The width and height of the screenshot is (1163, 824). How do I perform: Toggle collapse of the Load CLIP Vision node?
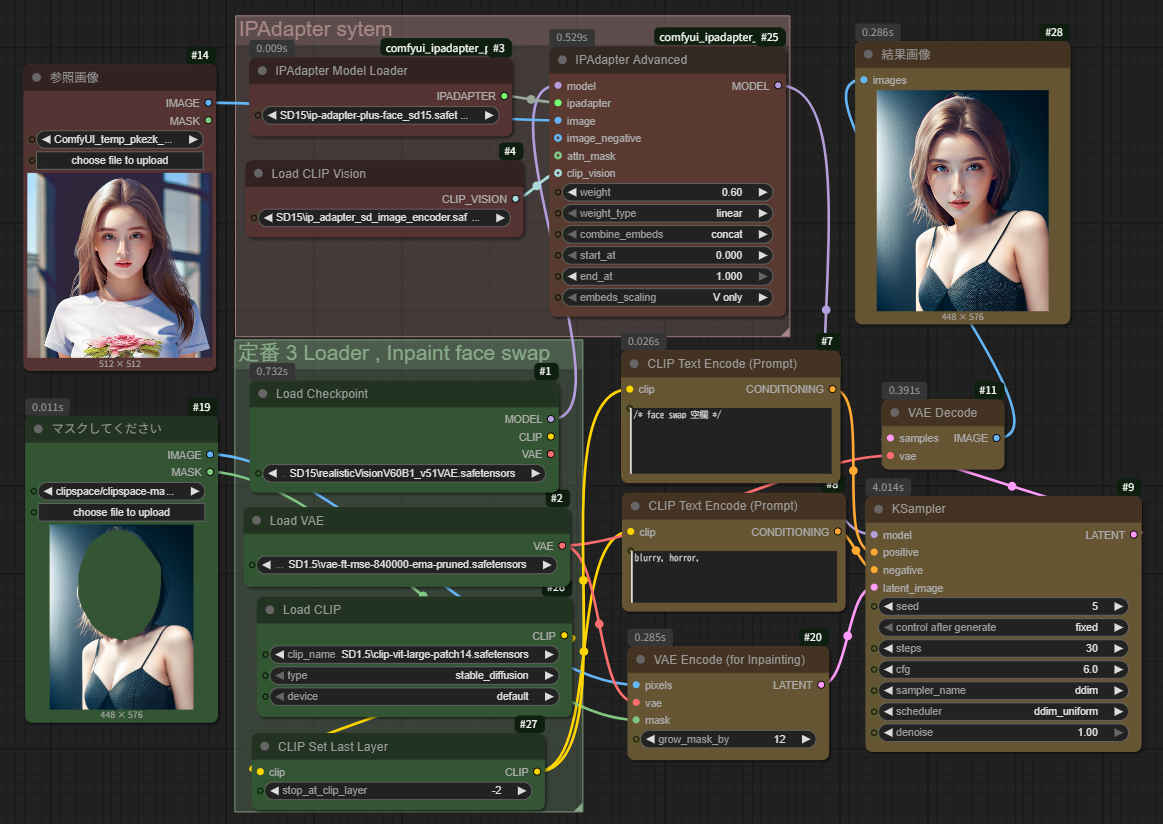[x=256, y=174]
